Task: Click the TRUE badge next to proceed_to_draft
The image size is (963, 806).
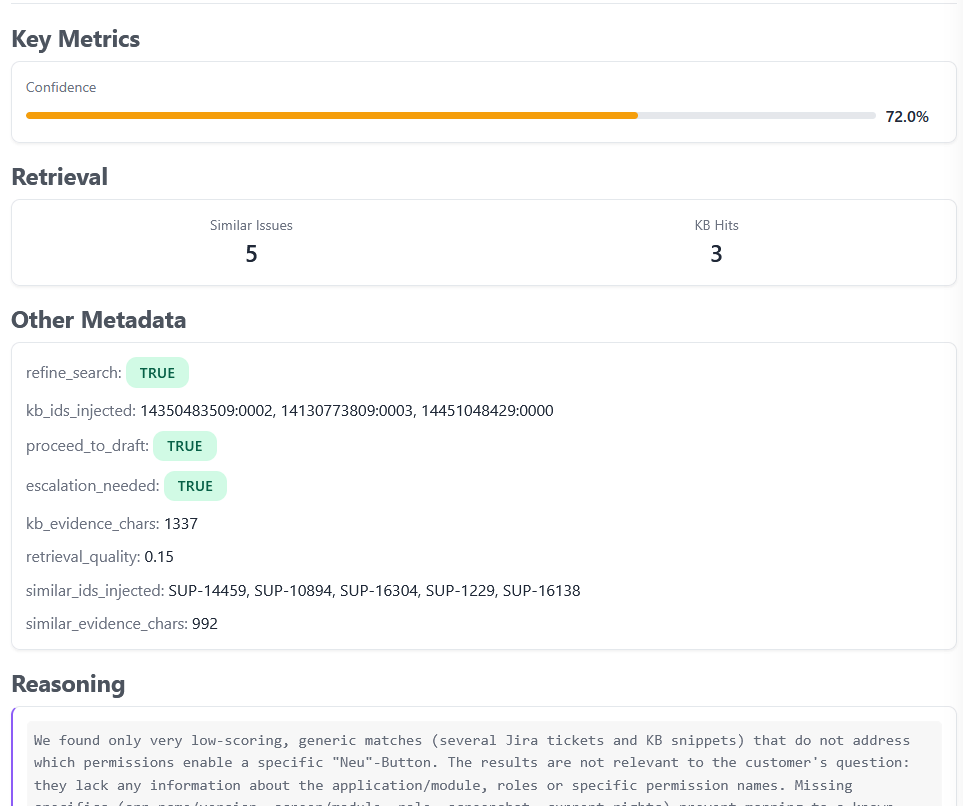Action: (x=184, y=446)
